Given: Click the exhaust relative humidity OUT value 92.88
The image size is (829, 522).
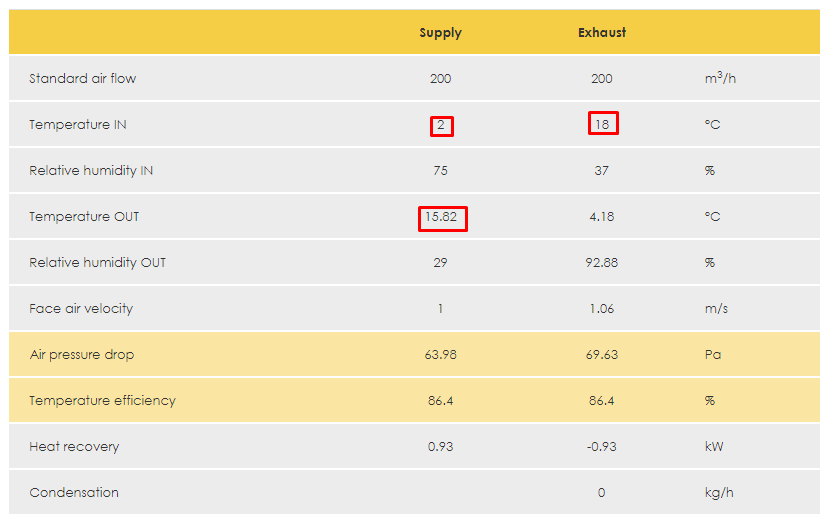Looking at the screenshot, I should (602, 263).
